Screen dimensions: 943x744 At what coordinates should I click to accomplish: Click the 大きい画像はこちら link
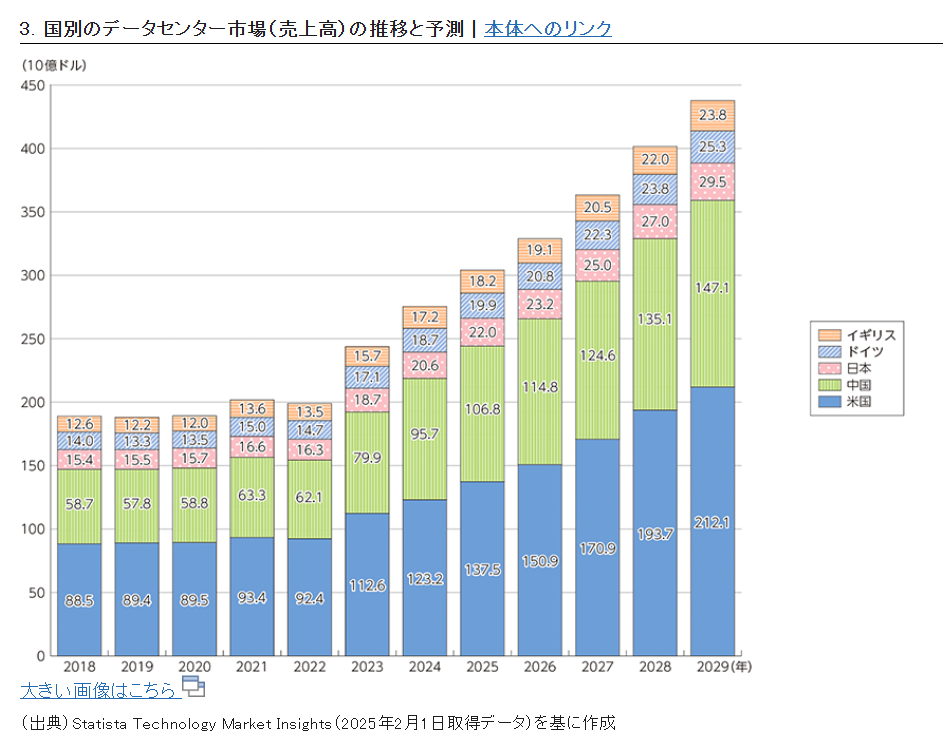98,690
